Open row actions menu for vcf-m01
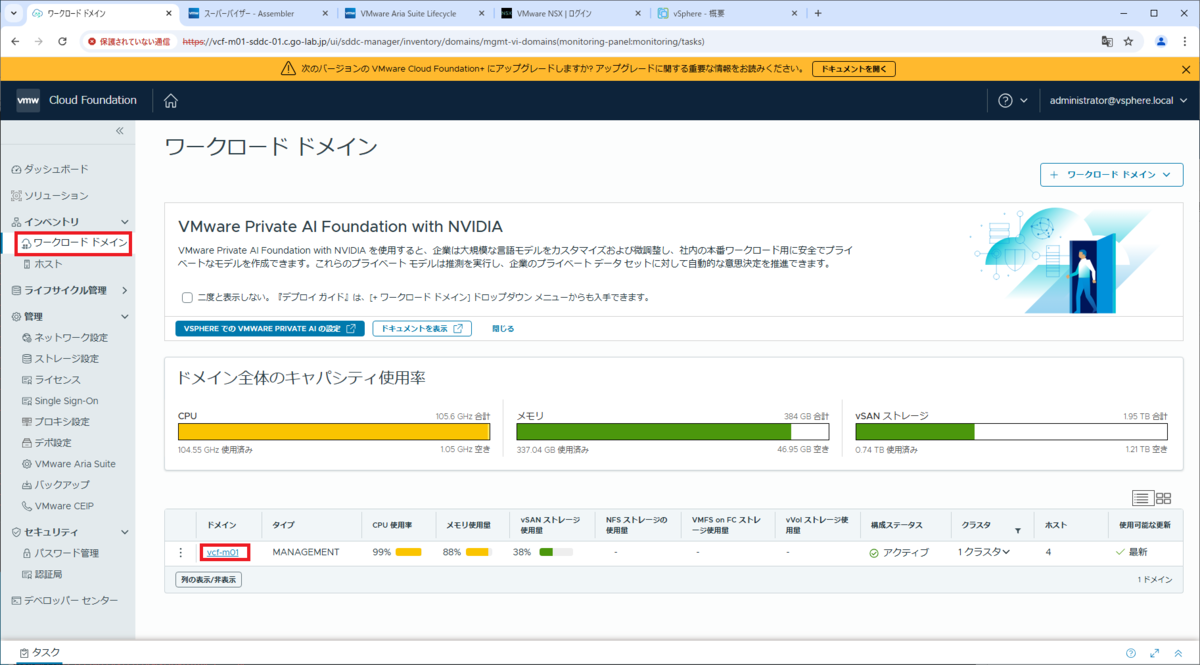Viewport: 1200px width, 665px height. coord(180,552)
